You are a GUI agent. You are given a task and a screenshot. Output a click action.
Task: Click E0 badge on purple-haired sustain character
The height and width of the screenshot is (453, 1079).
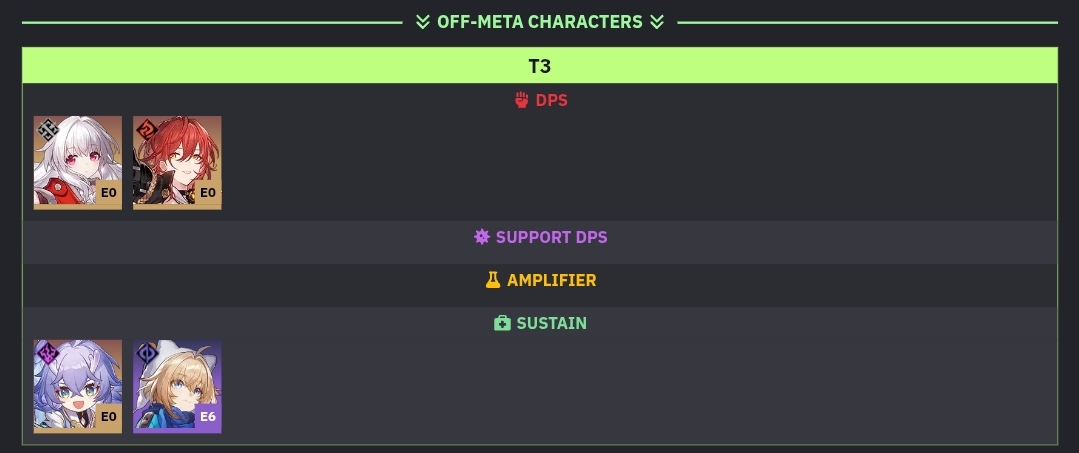click(x=108, y=417)
